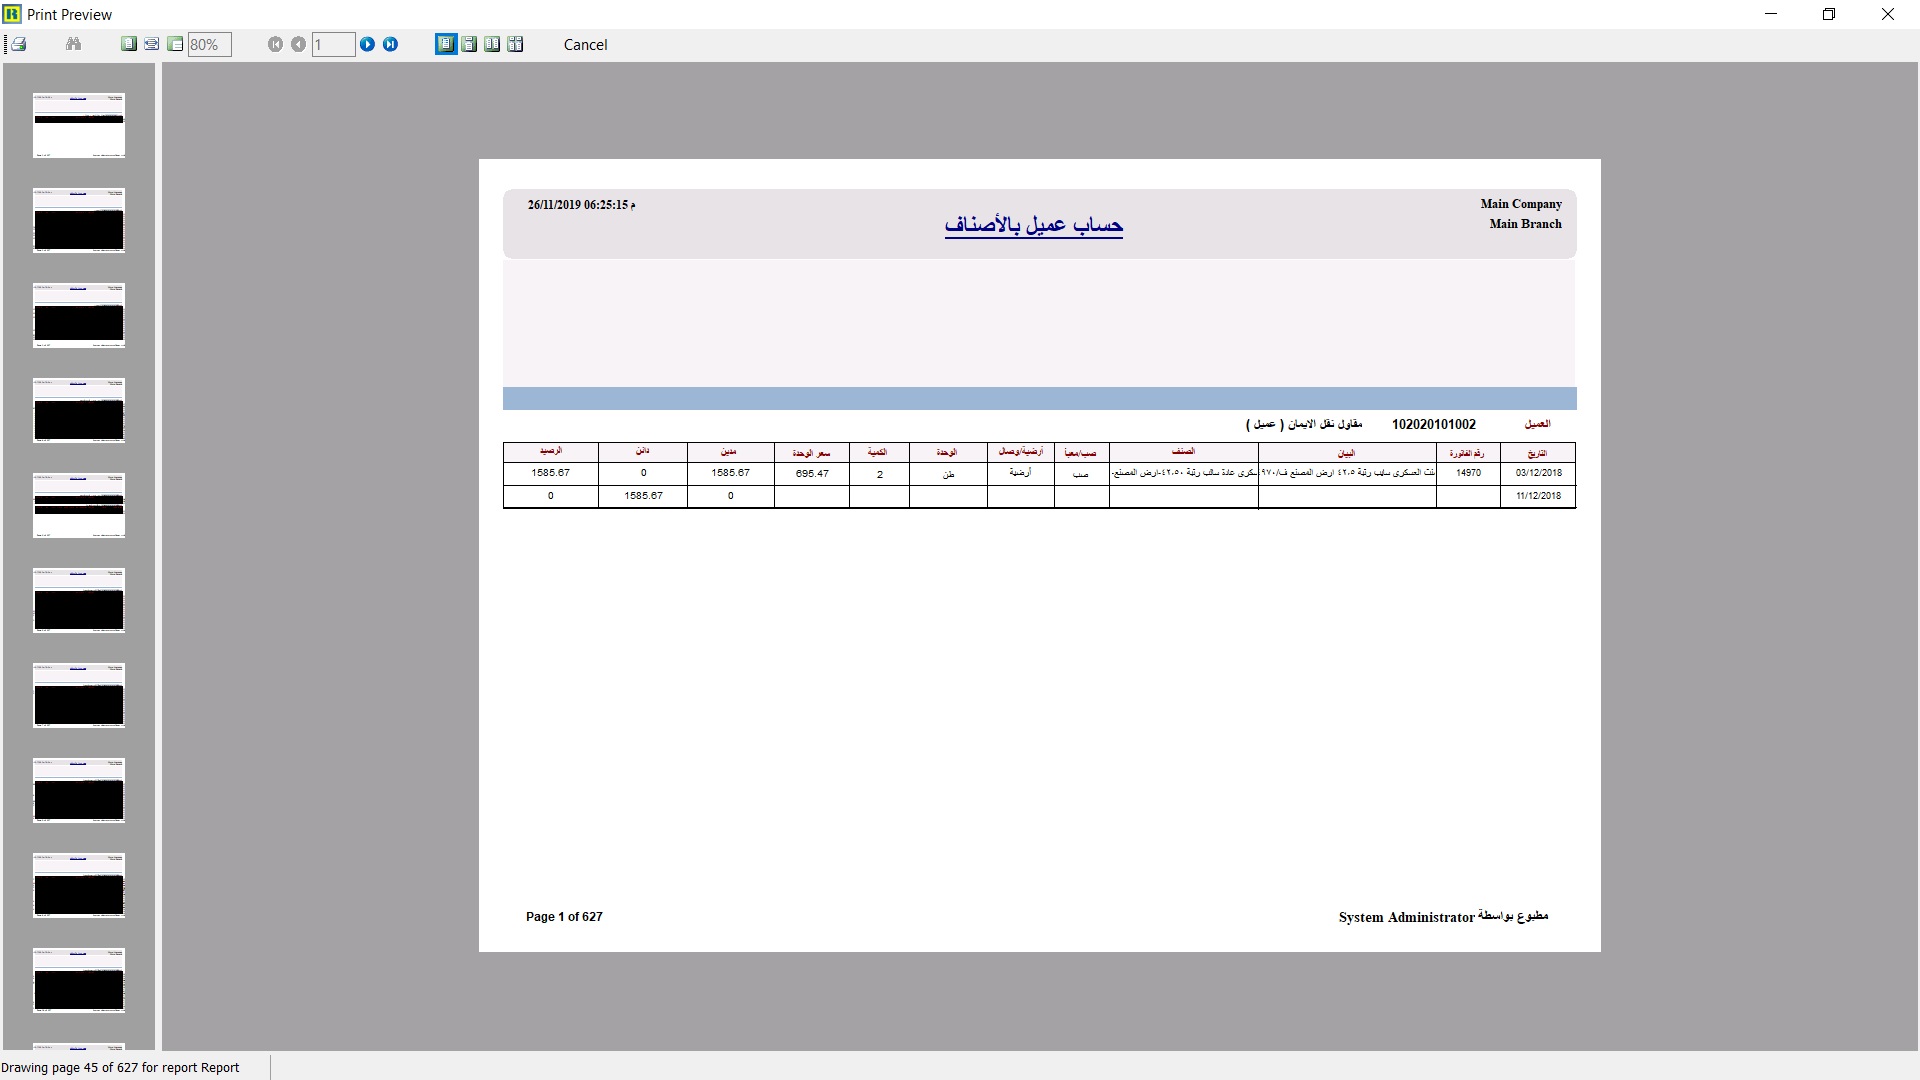
Task: Click the 80% zoom input field
Action: pyautogui.click(x=210, y=45)
